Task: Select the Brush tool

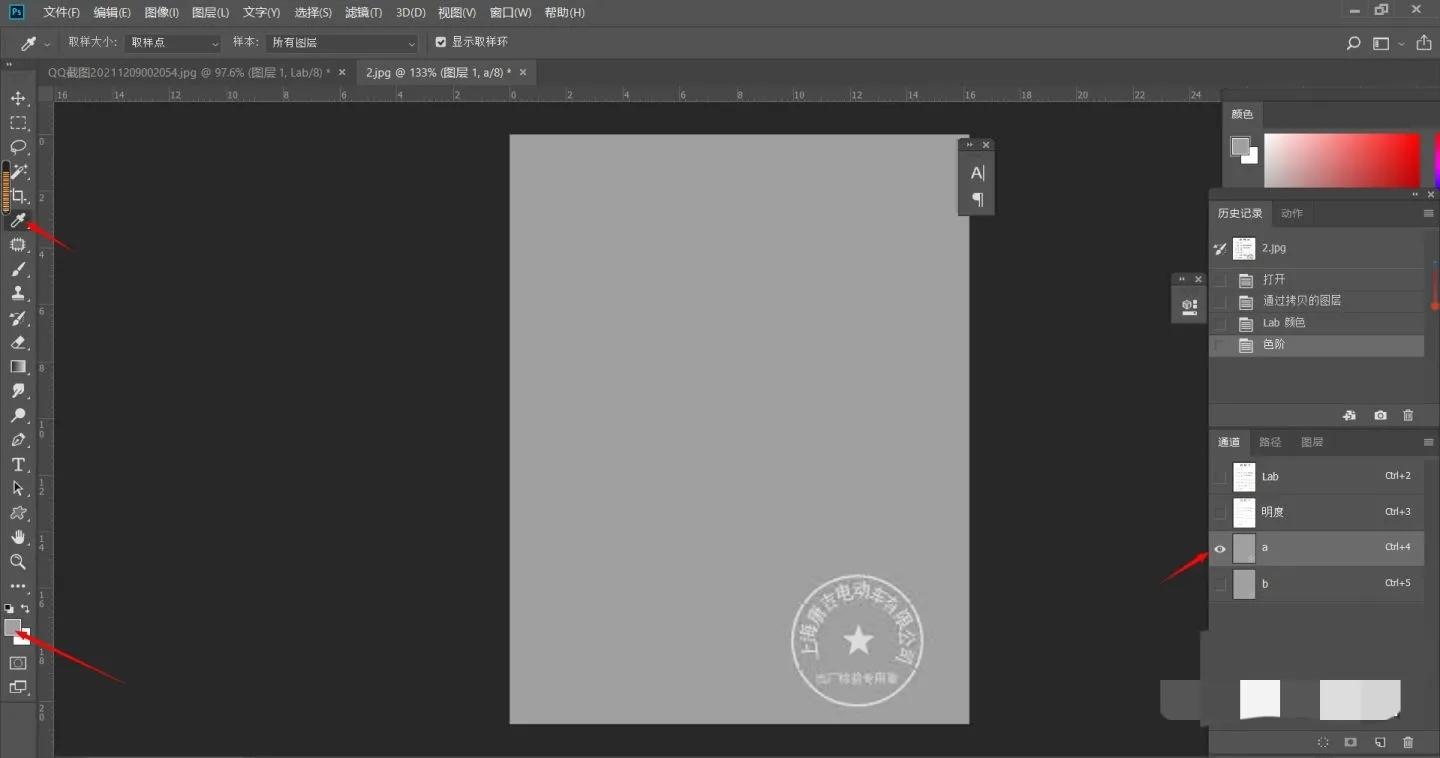Action: 18,269
